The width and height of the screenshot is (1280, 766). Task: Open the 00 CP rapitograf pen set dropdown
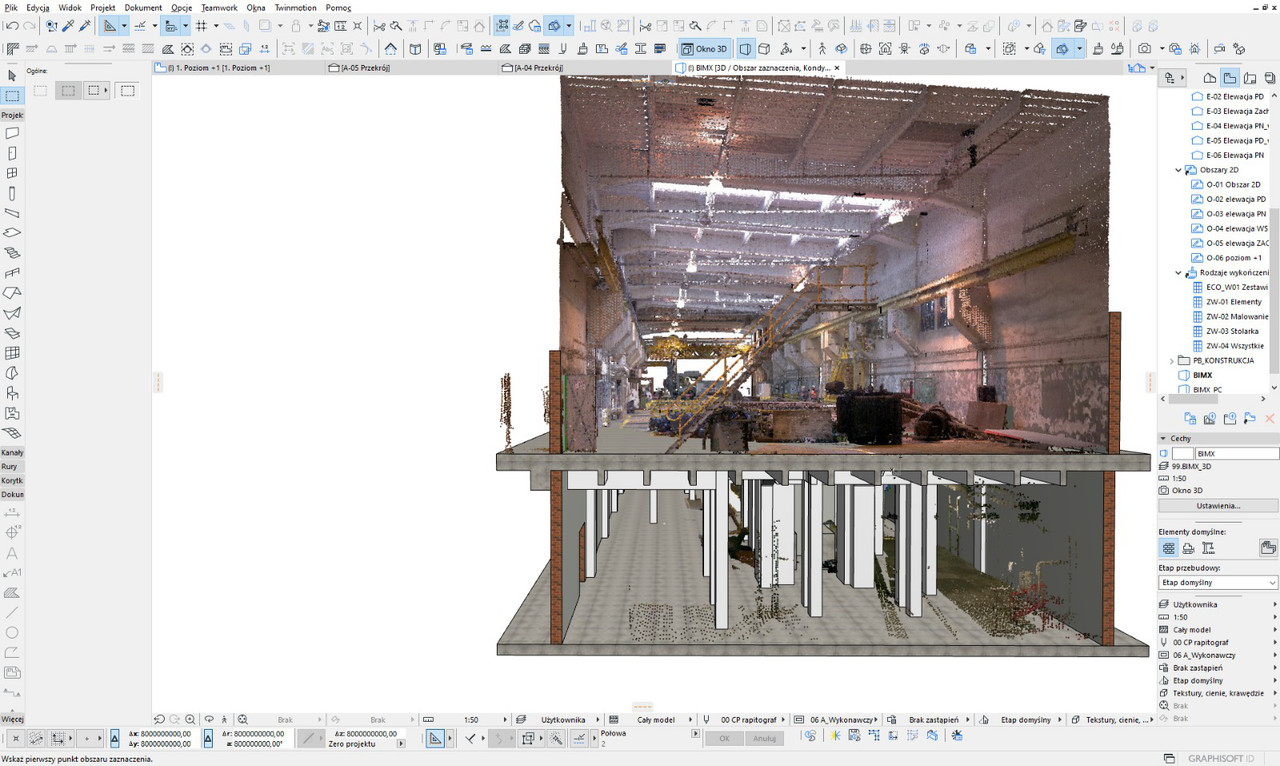point(750,720)
